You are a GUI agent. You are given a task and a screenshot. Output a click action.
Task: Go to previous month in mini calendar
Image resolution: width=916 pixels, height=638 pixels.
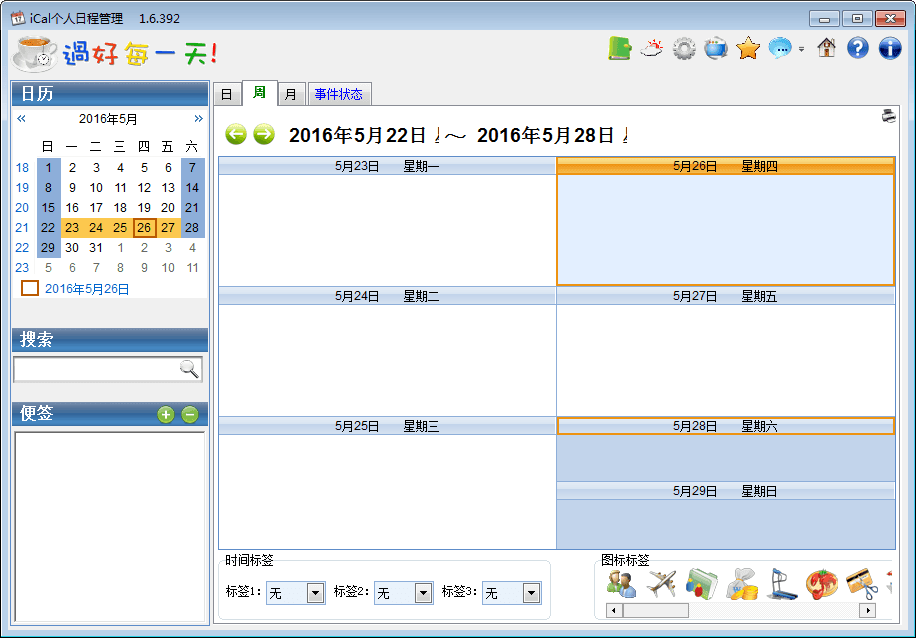pos(22,119)
